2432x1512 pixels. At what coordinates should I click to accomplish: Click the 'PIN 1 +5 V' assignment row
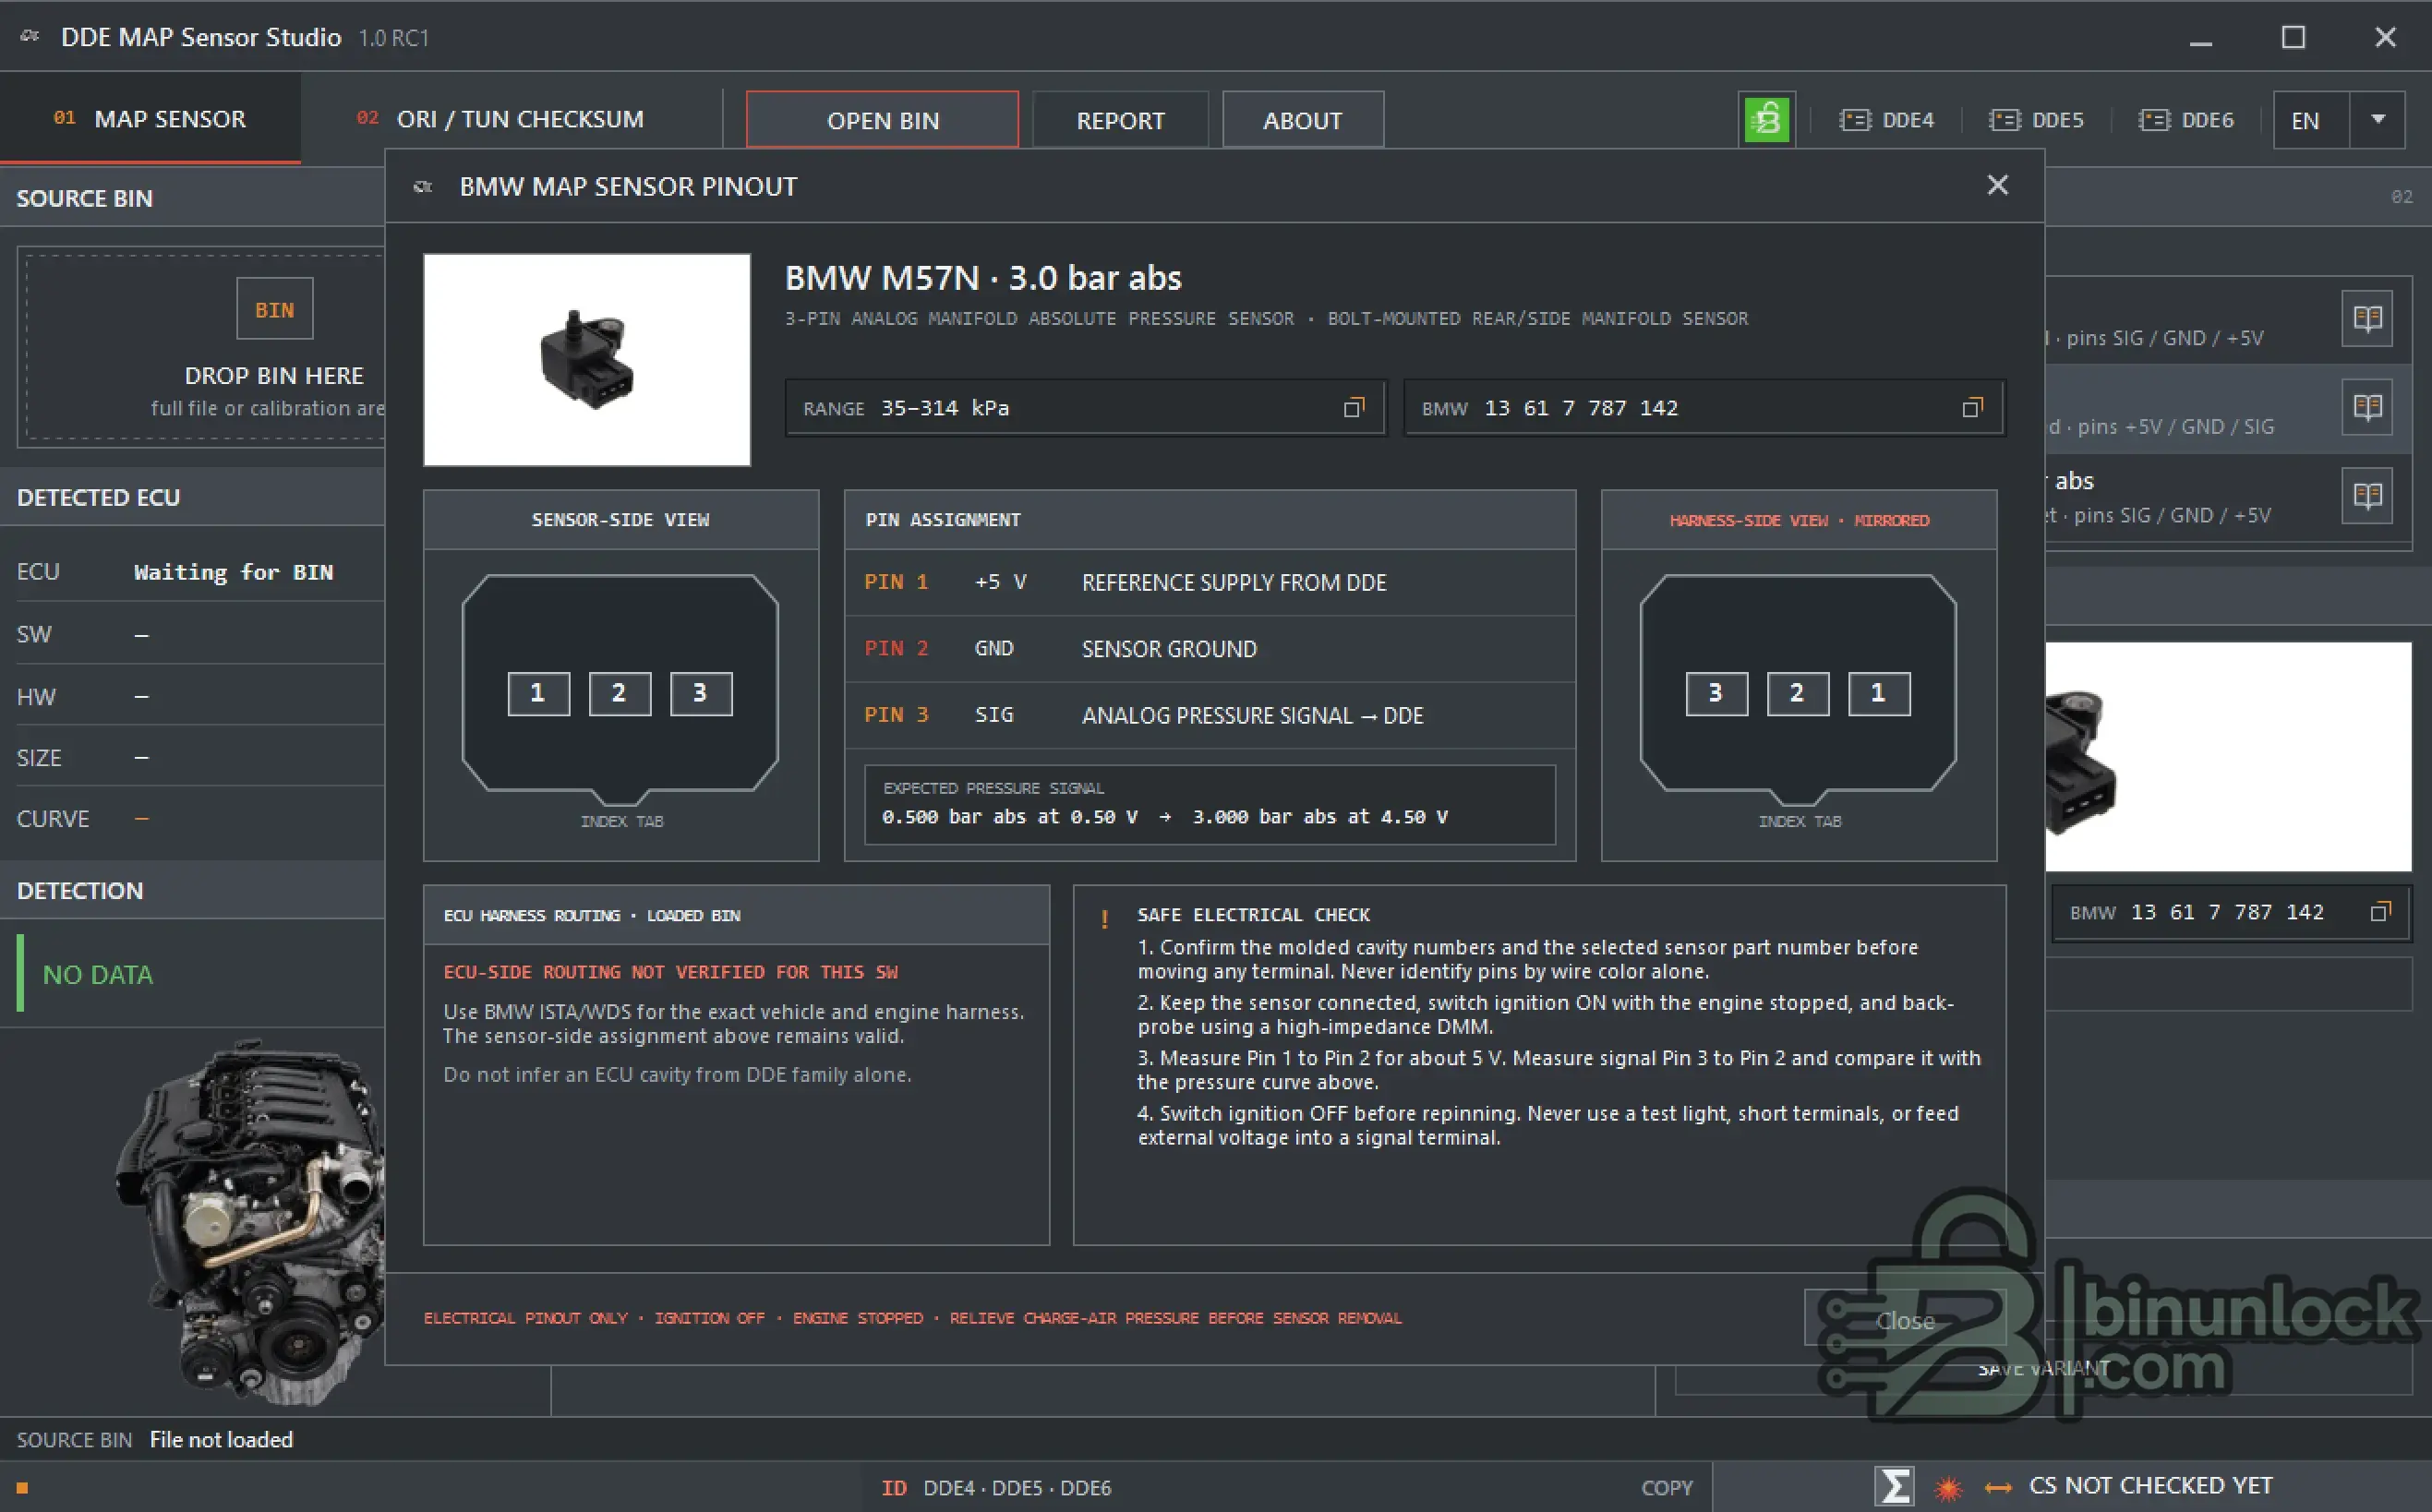click(x=1210, y=582)
